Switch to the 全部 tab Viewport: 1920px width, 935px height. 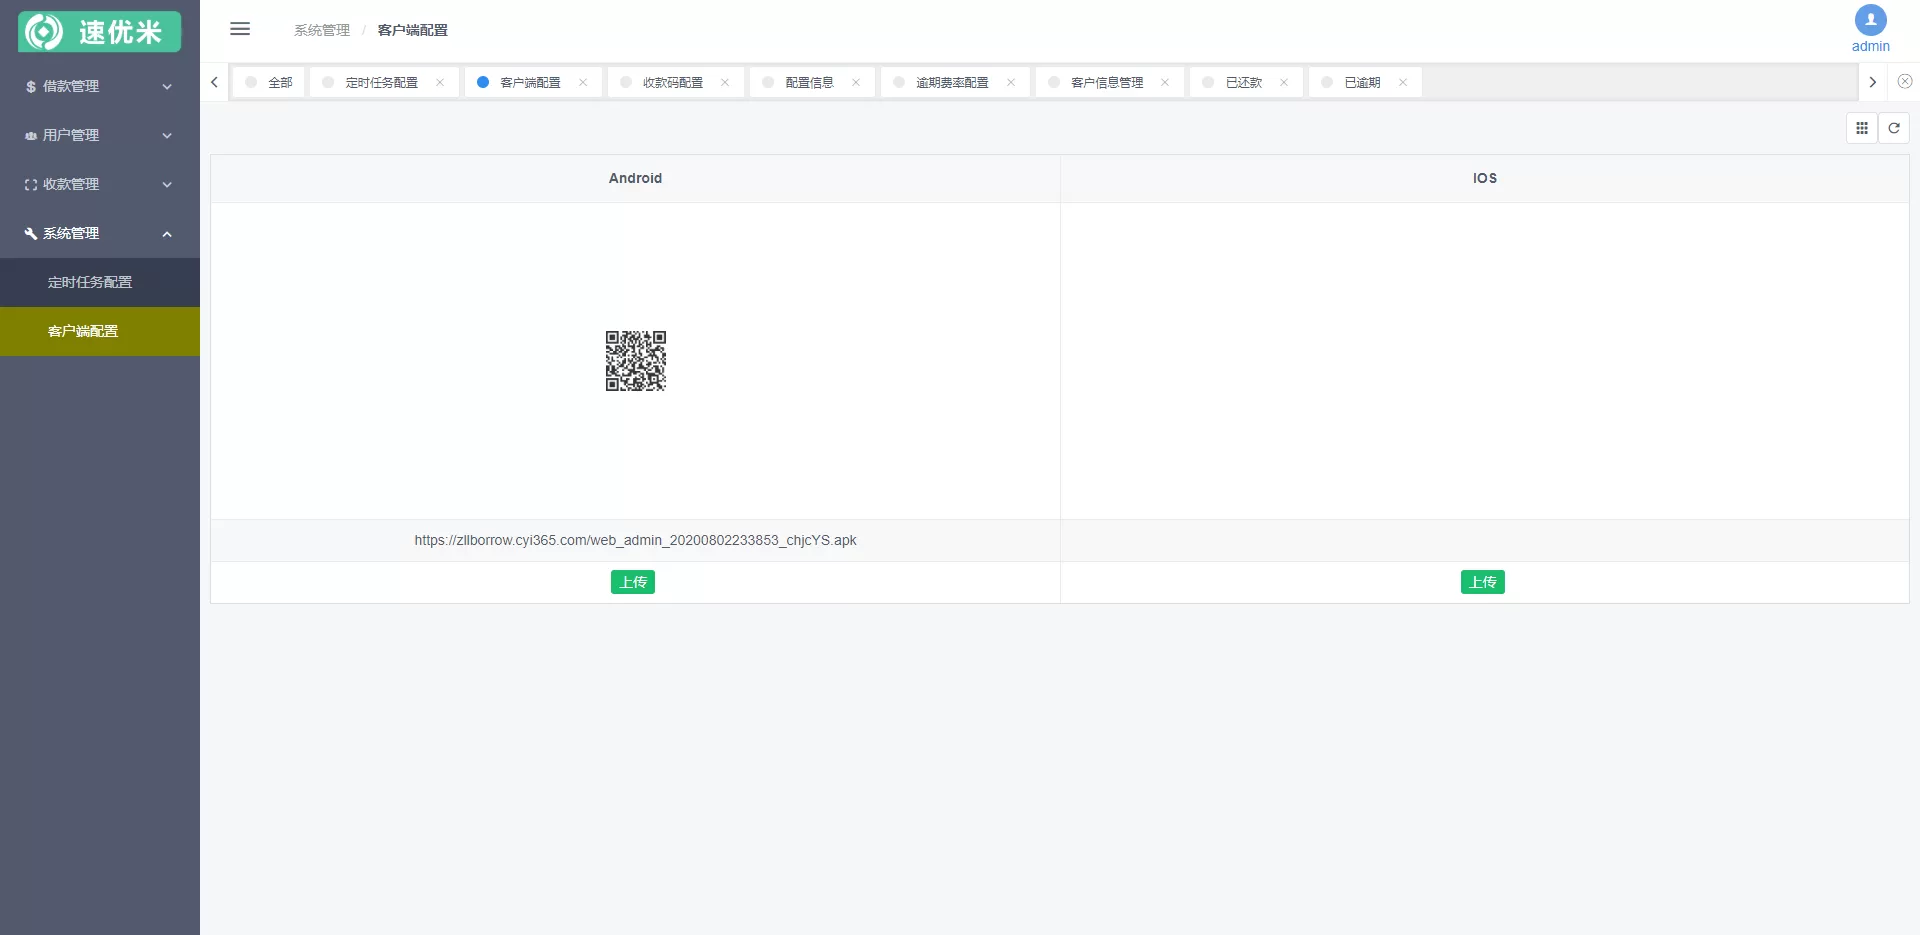tap(269, 82)
